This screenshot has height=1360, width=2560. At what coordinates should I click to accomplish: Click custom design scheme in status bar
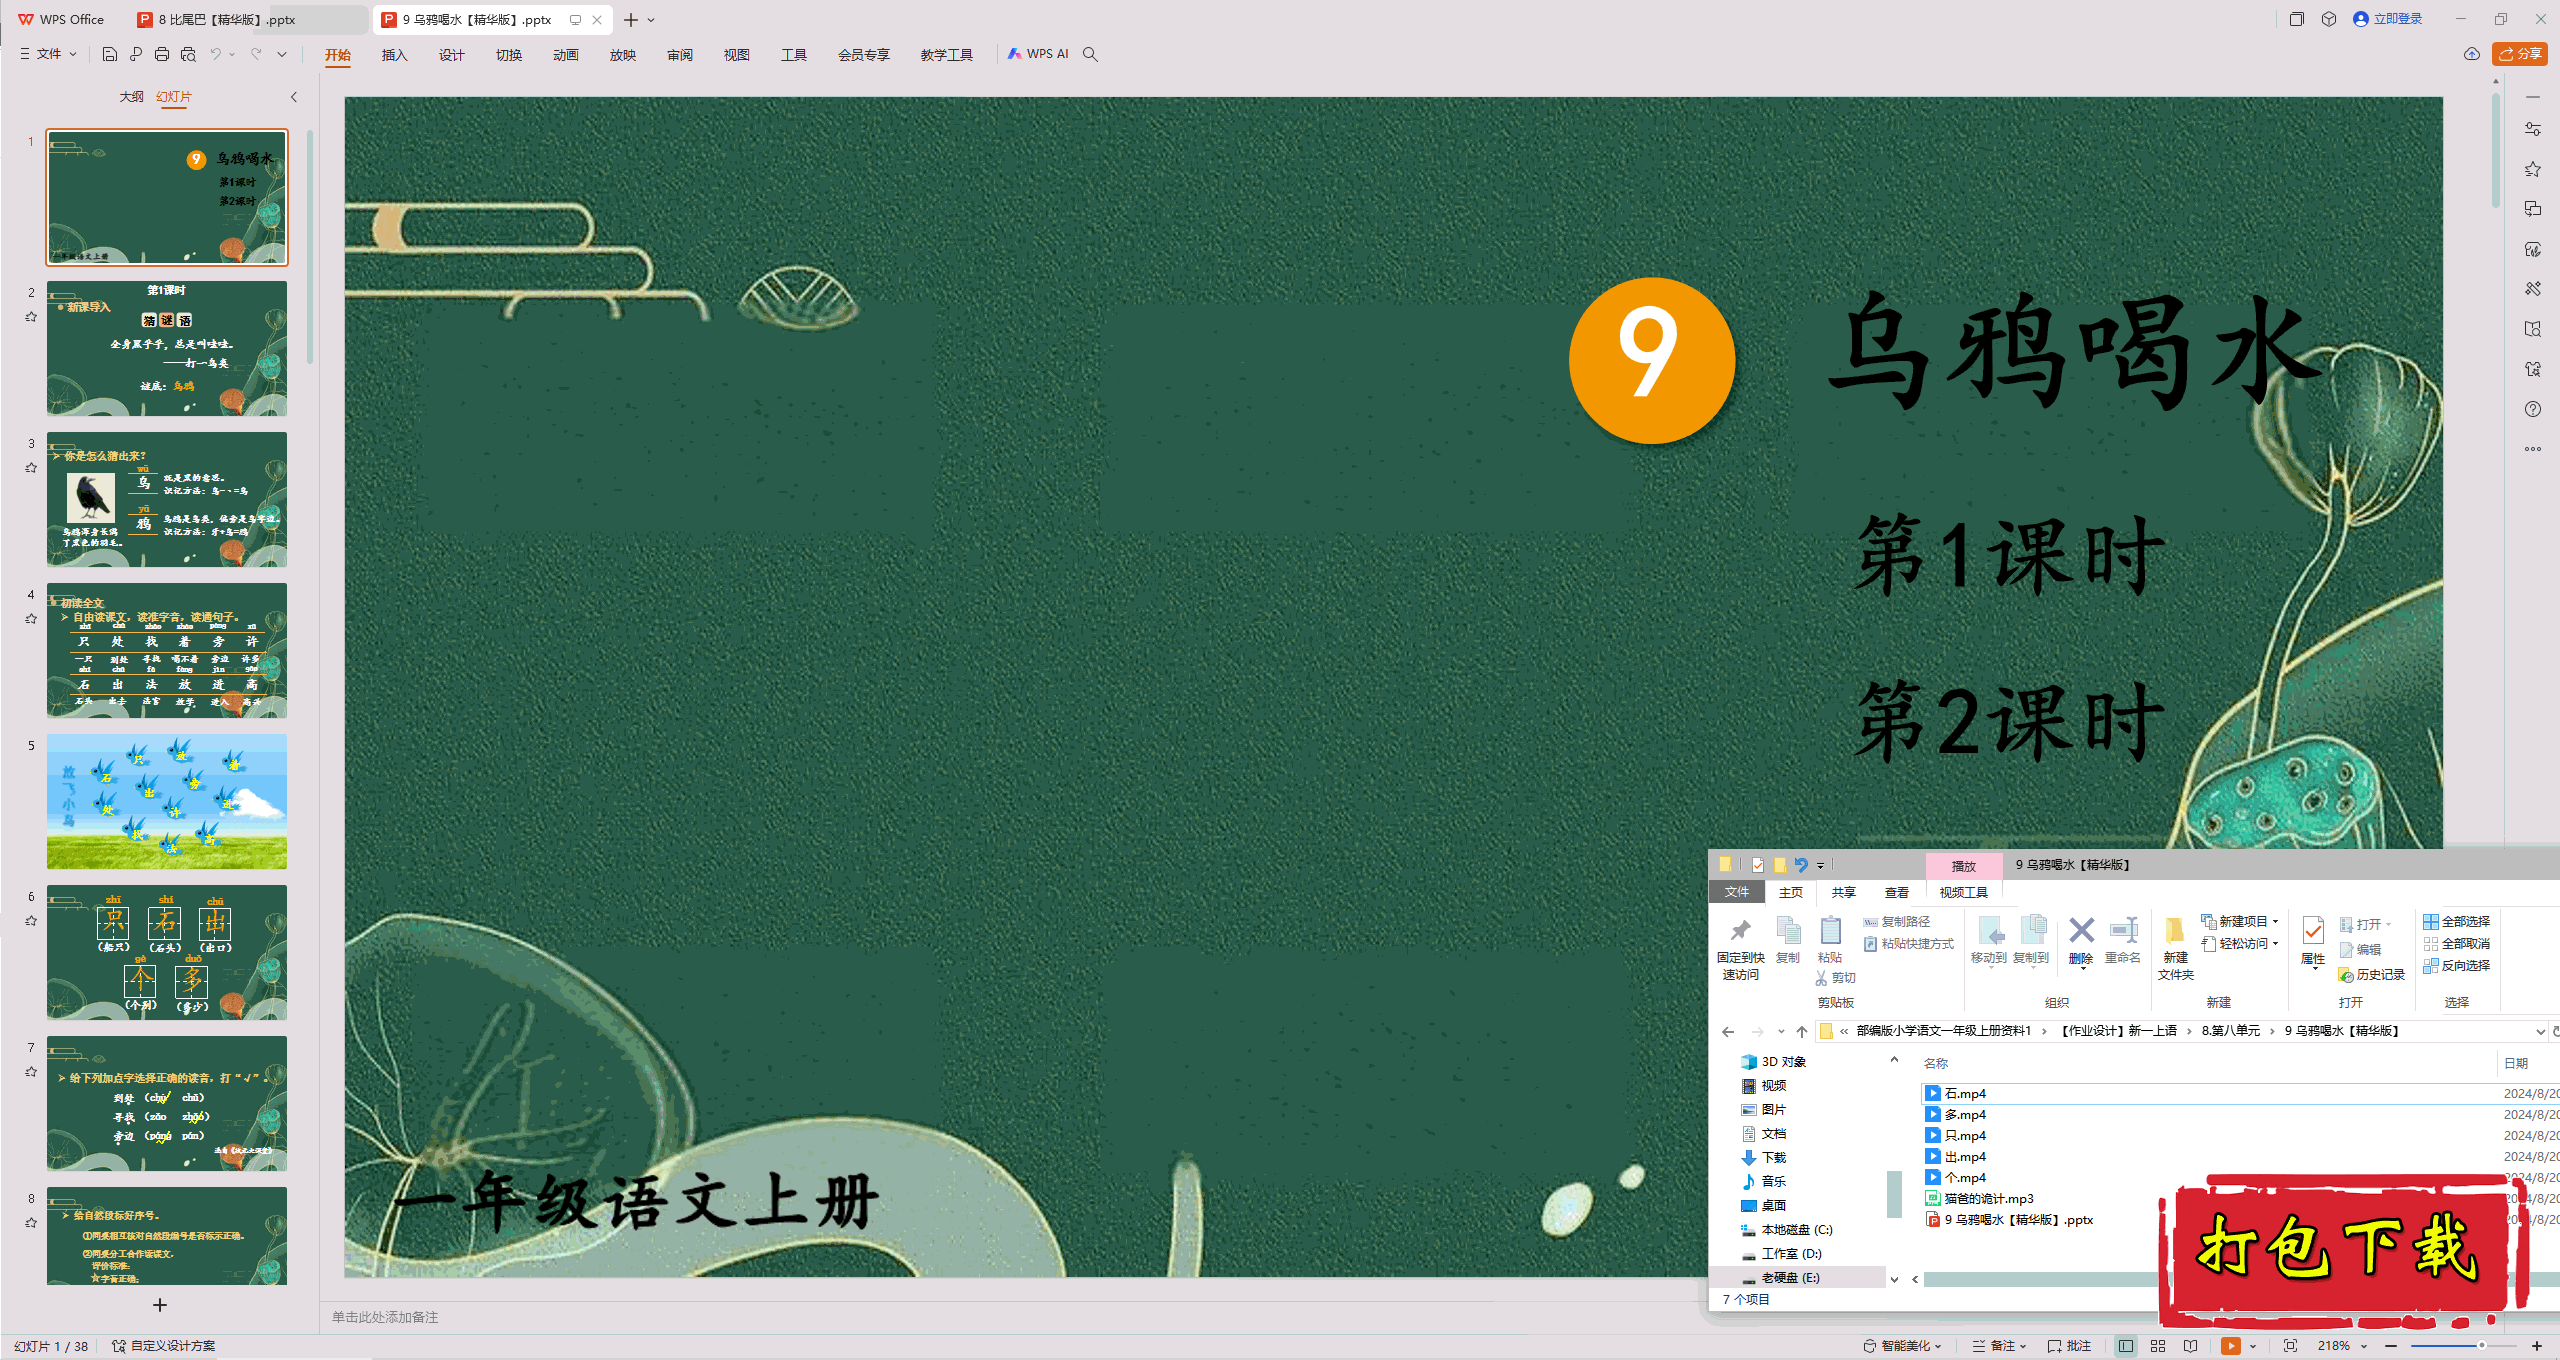tap(164, 1346)
